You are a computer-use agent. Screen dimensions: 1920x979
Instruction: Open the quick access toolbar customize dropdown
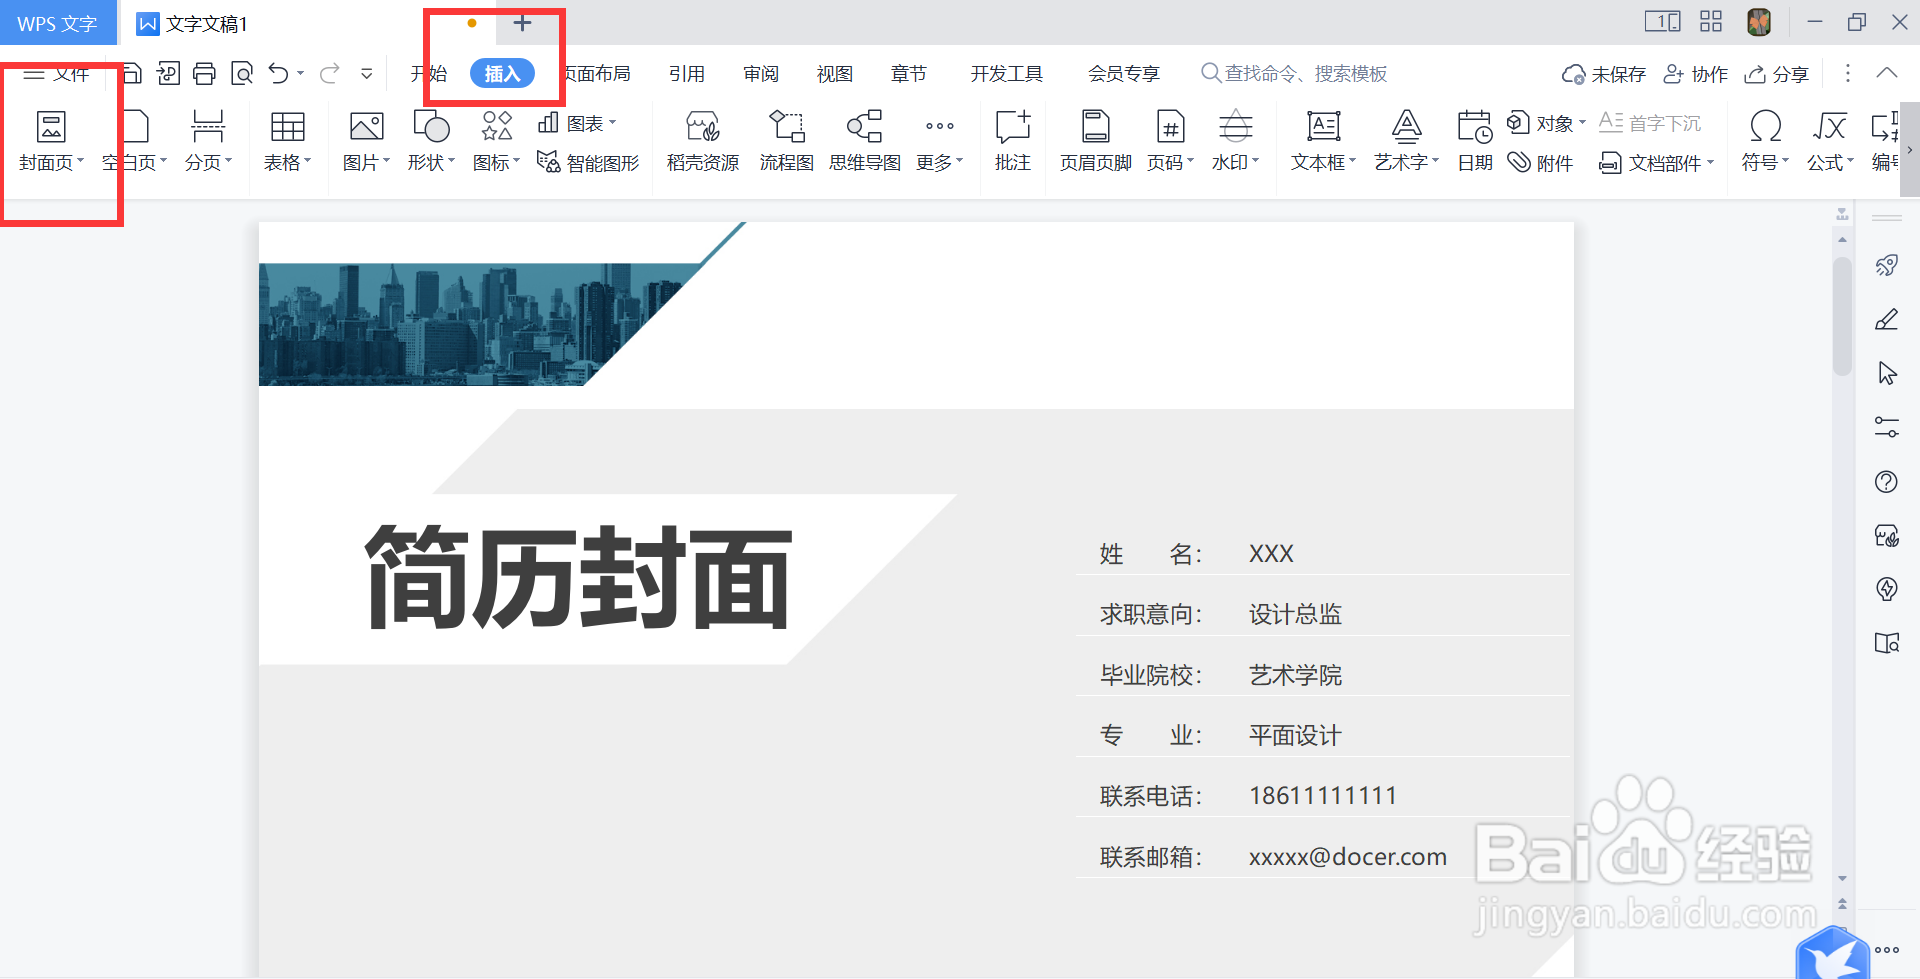pos(367,73)
